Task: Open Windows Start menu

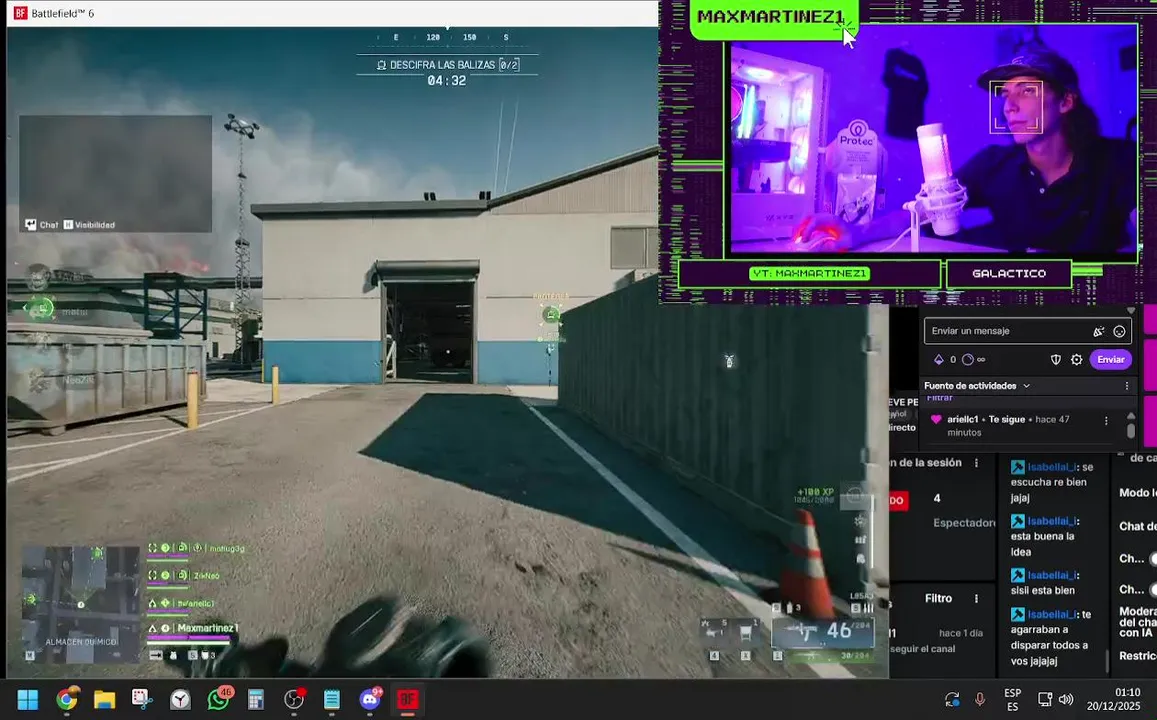Action: [x=27, y=699]
